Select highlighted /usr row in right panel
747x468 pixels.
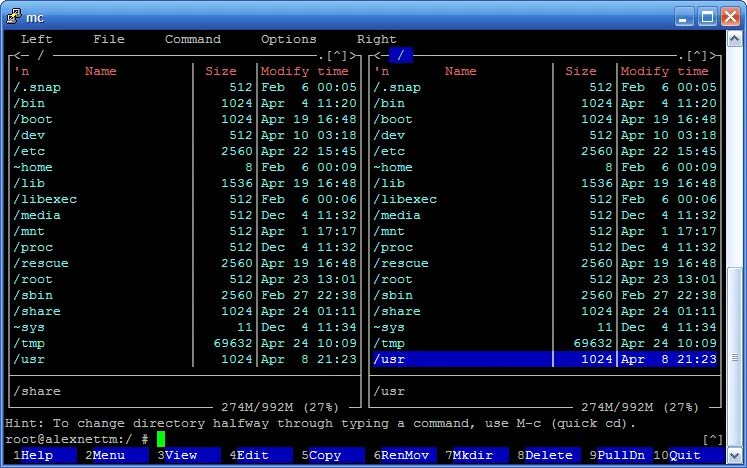545,359
